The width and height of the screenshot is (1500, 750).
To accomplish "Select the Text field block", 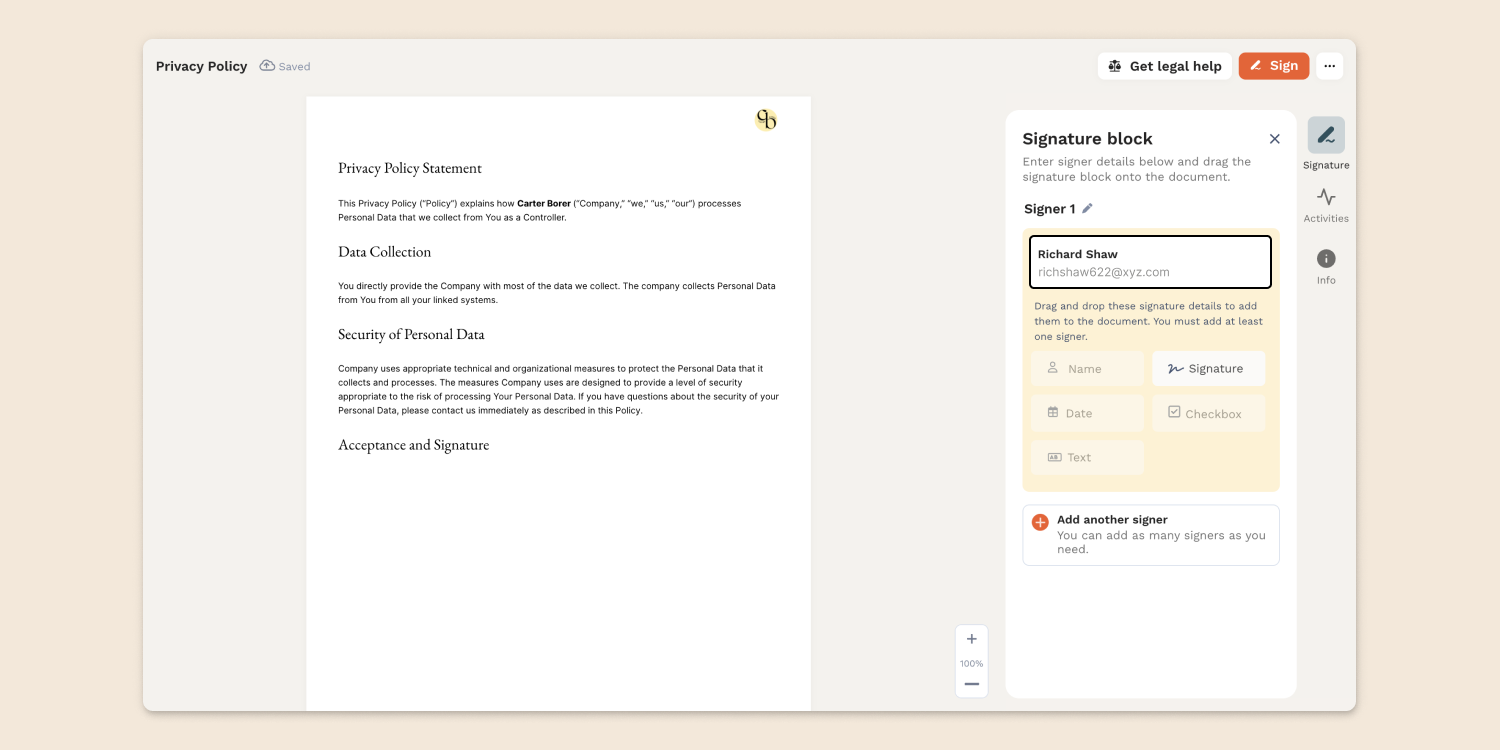I will [1087, 457].
